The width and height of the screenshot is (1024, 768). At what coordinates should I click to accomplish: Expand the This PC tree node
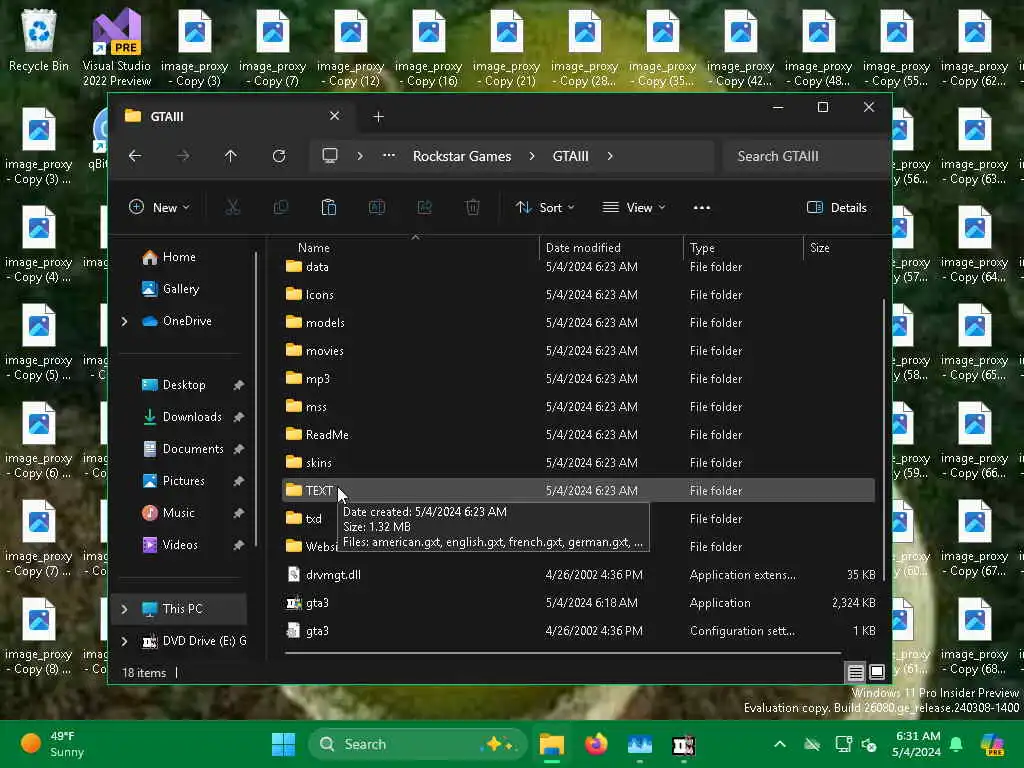(124, 609)
